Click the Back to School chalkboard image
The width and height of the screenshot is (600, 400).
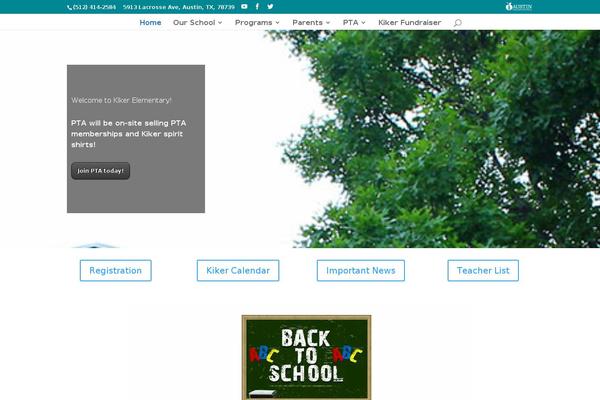coord(307,358)
